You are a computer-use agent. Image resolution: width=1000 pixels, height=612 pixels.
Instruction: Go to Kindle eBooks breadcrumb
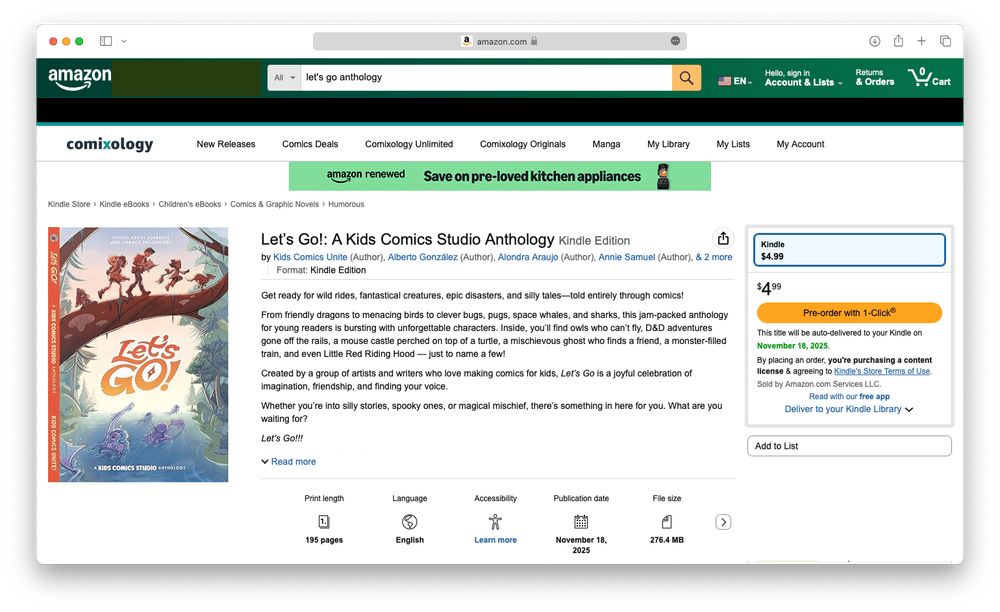click(124, 204)
